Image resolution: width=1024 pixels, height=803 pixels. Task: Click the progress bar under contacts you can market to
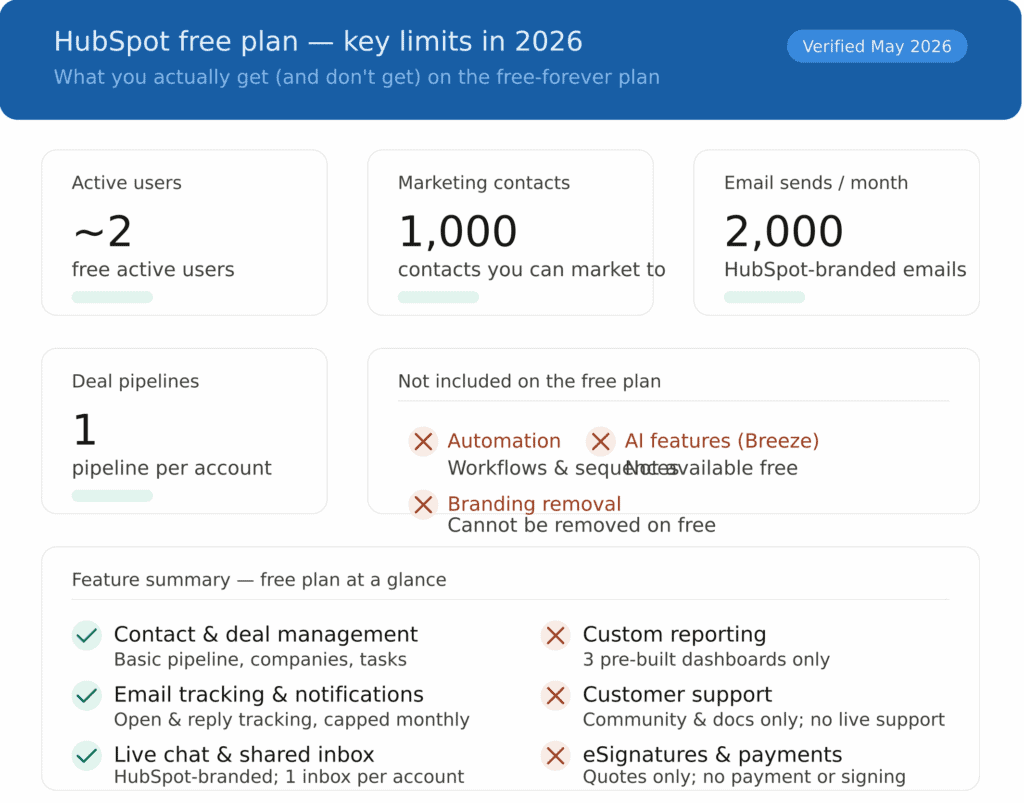[438, 298]
